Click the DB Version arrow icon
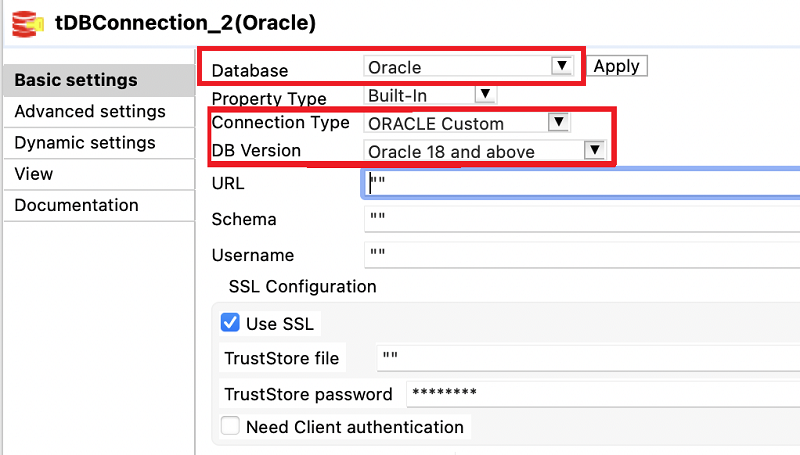 coord(594,150)
